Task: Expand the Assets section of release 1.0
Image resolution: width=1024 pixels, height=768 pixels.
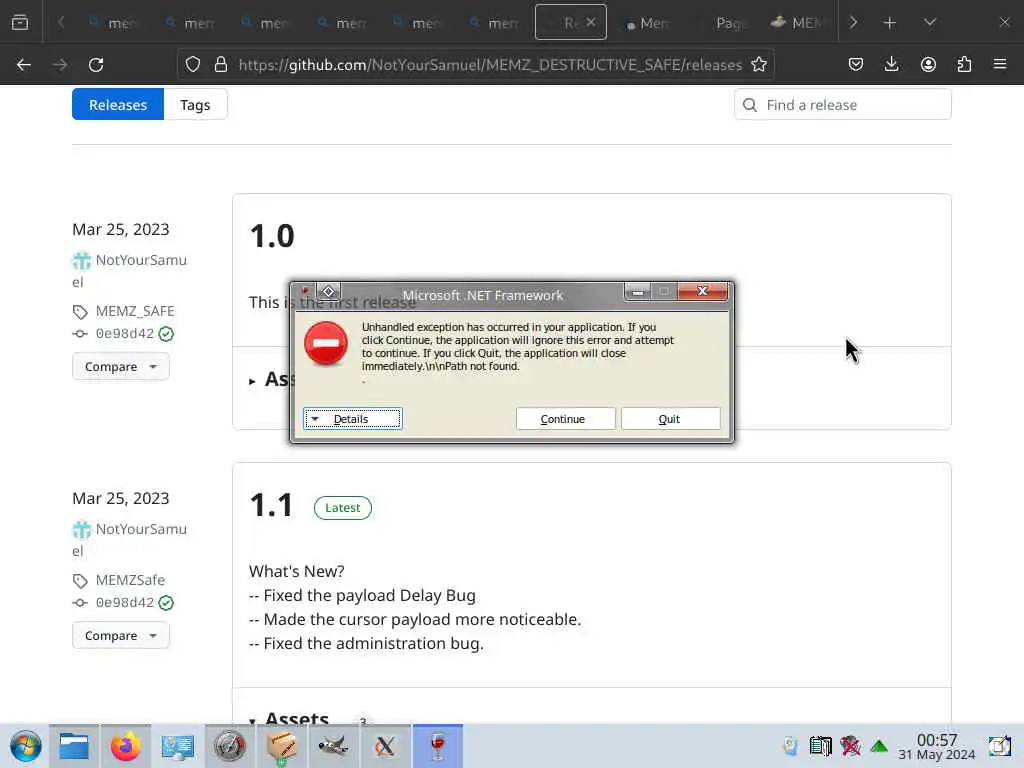Action: pyautogui.click(x=270, y=379)
